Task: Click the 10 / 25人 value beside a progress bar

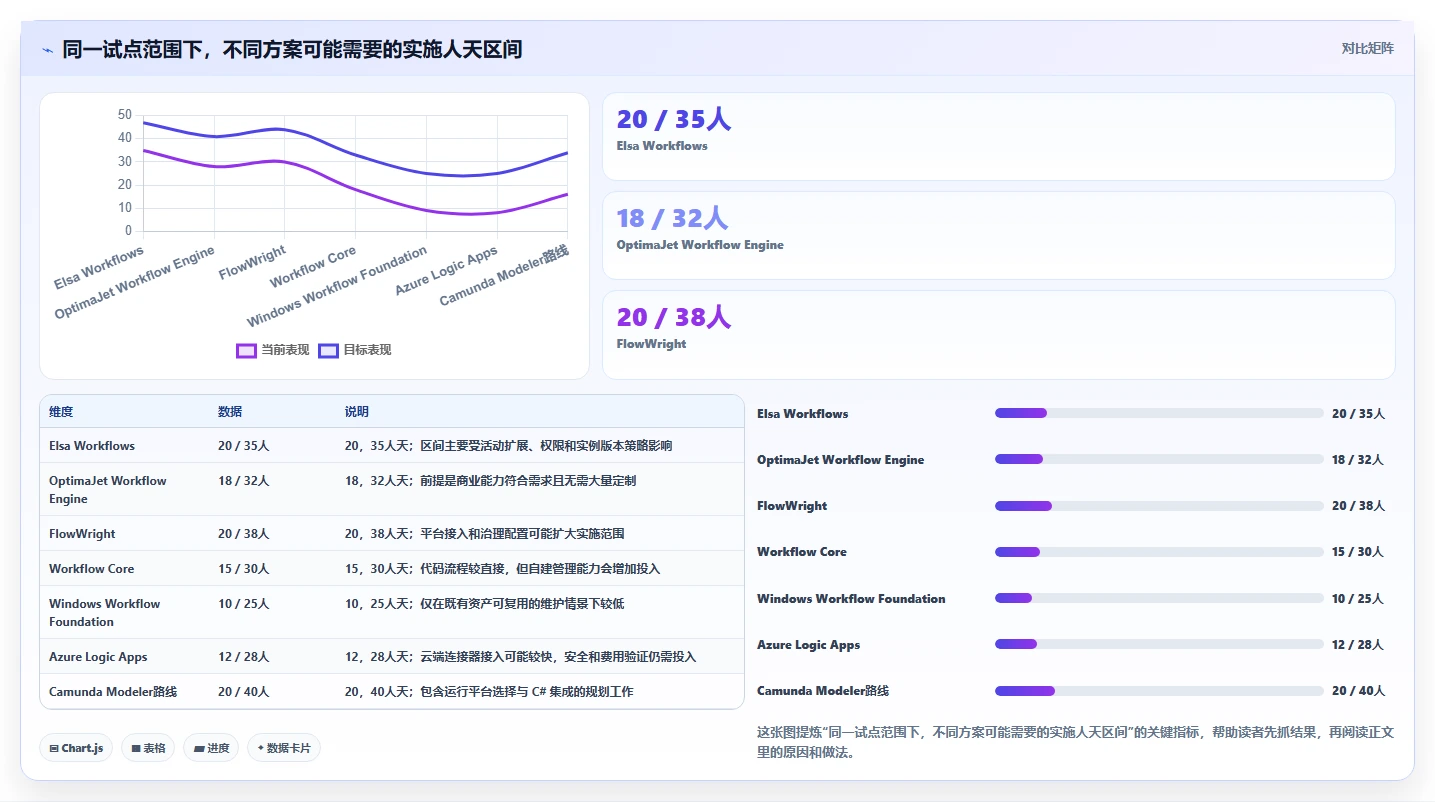Action: [x=1358, y=599]
